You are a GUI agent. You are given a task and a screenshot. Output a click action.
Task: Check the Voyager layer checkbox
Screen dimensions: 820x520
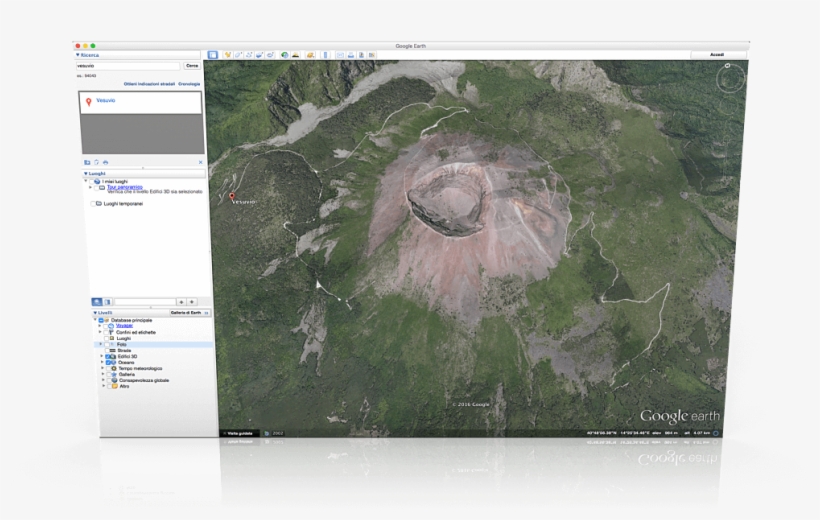point(105,326)
